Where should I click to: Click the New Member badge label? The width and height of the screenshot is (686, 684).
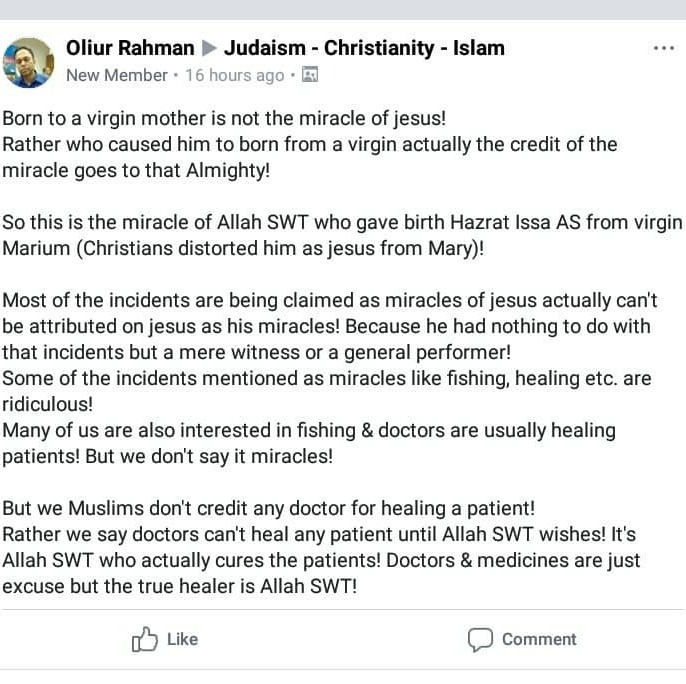click(116, 75)
